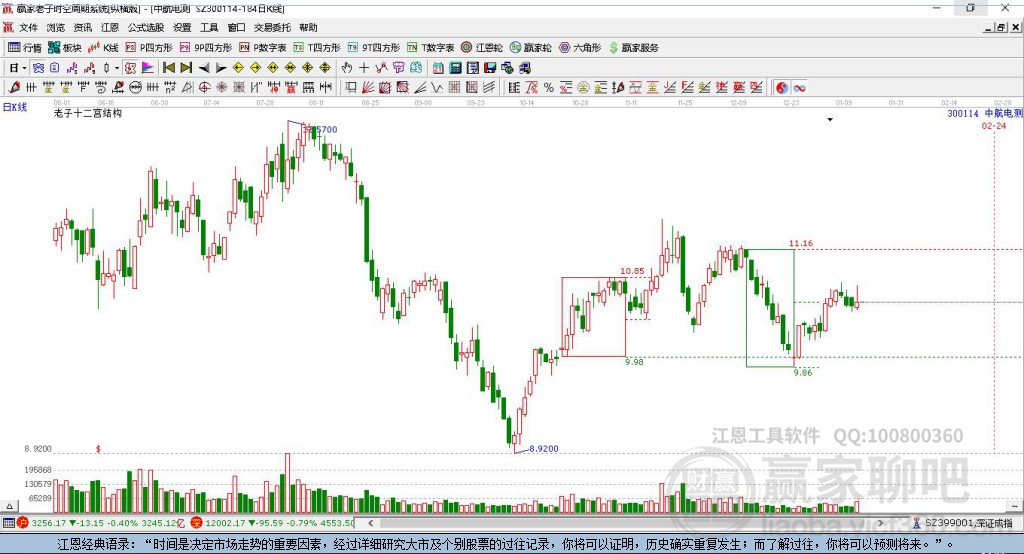Screen dimensions: 1024x554
Task: Click the 02-24 date marker label
Action: (994, 125)
